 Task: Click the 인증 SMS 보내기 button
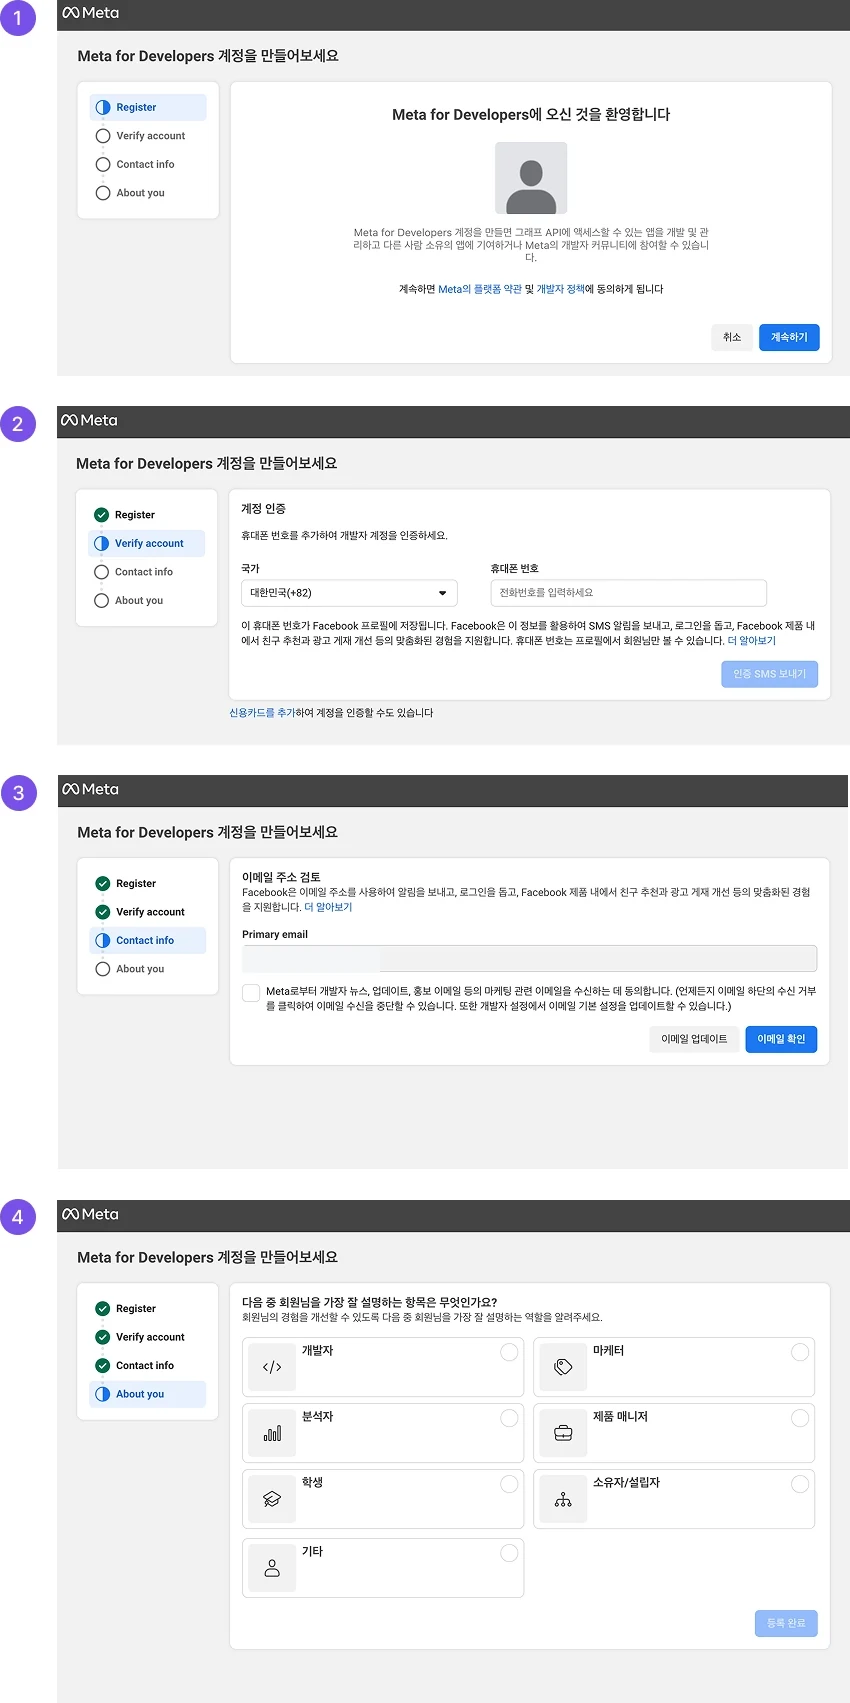770,674
